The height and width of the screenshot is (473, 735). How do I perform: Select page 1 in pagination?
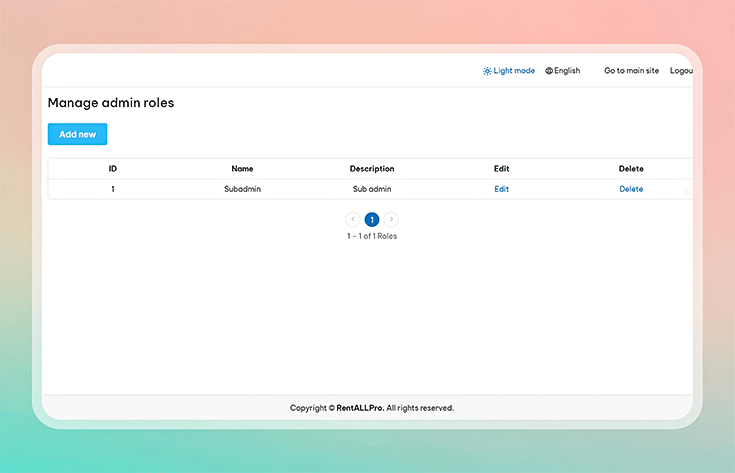pos(372,219)
